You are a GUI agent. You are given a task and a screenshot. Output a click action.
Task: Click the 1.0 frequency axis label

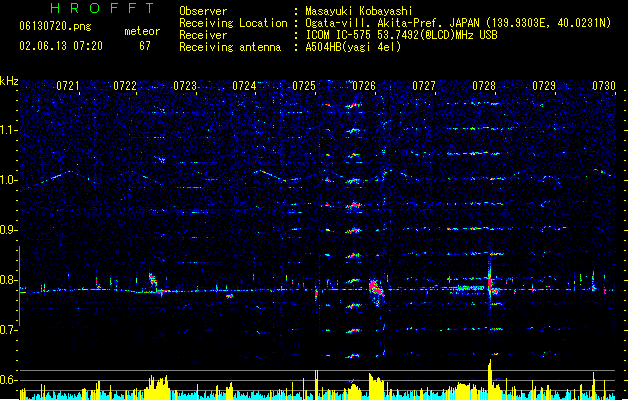(9, 180)
